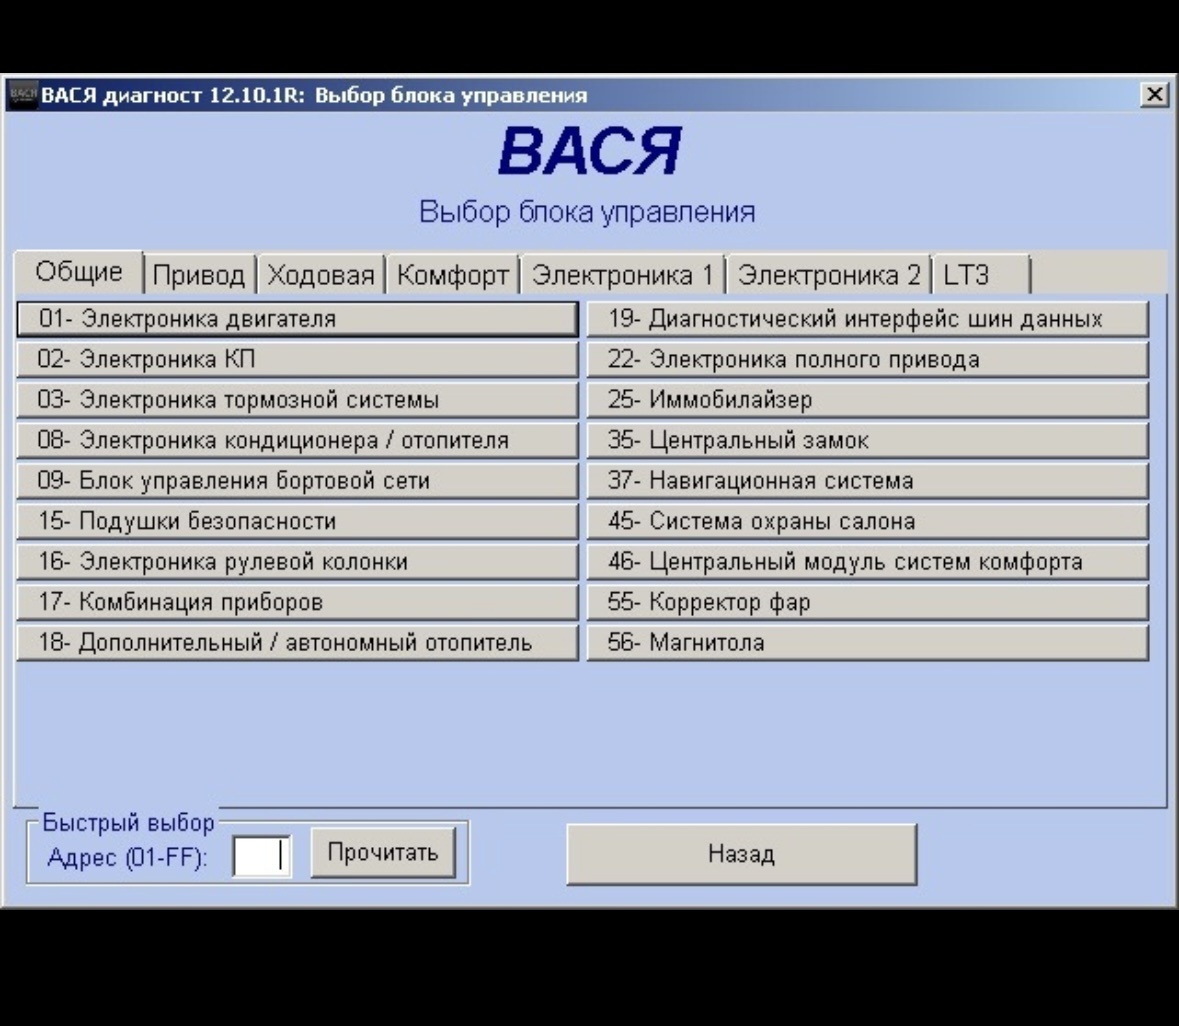The height and width of the screenshot is (1026, 1179).
Task: Click the Адрес (01-FF) input field
Action: (262, 856)
